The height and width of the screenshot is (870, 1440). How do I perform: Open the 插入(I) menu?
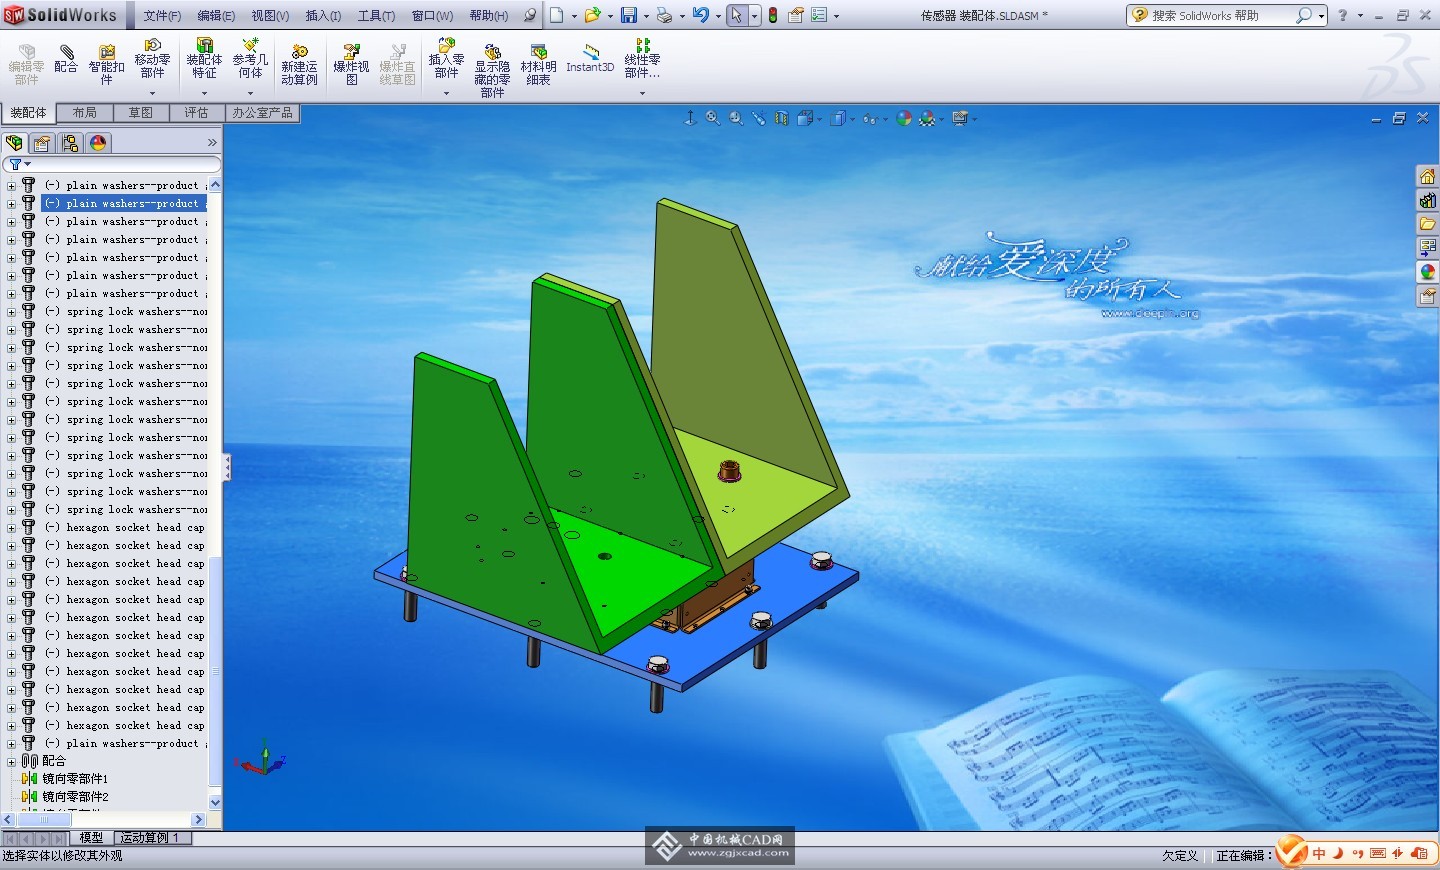[323, 16]
